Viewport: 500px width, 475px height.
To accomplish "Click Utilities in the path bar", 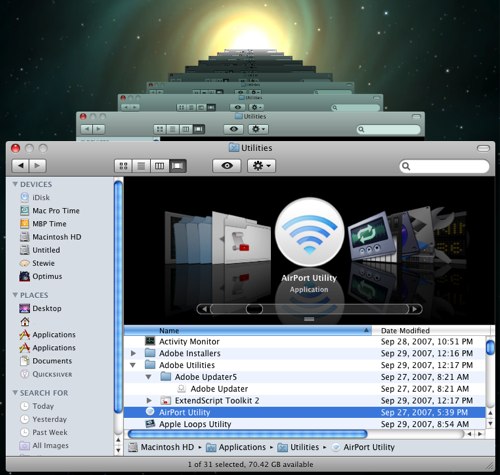I will [299, 447].
